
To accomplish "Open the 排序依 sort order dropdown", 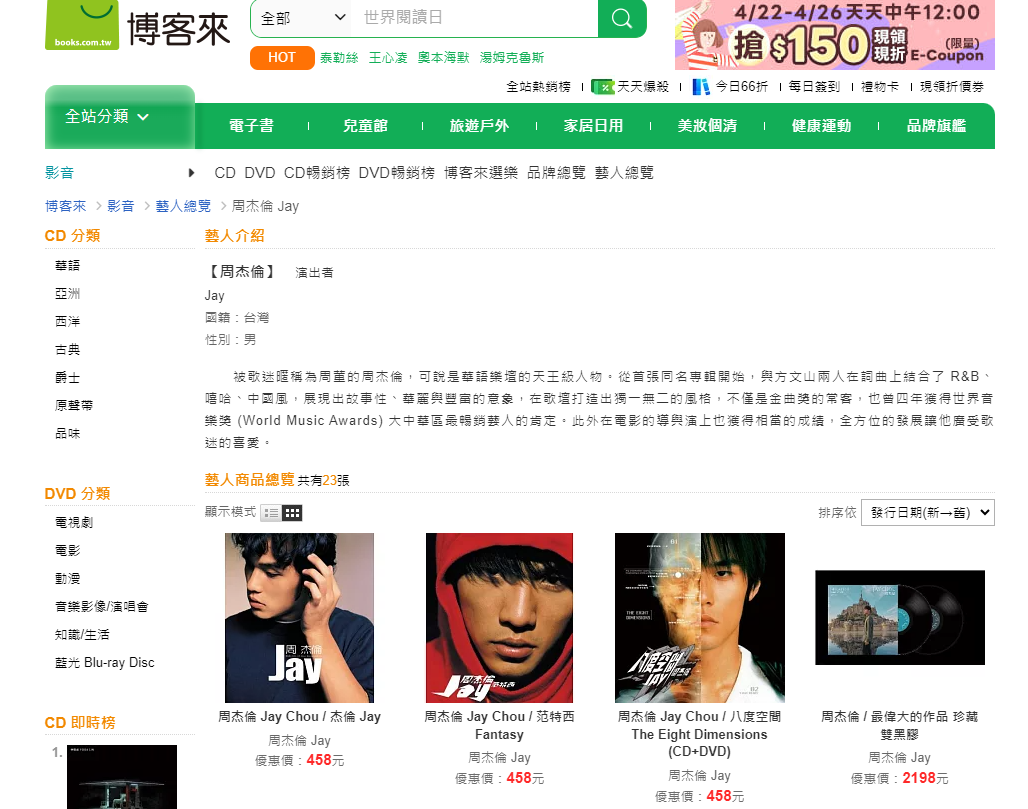I will pos(928,513).
